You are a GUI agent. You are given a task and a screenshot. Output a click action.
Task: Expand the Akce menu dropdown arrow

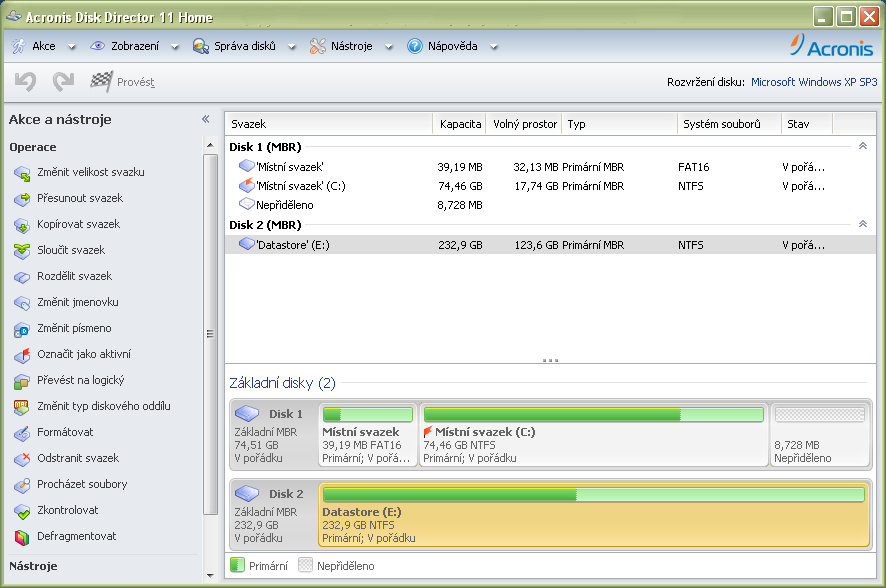(x=72, y=47)
